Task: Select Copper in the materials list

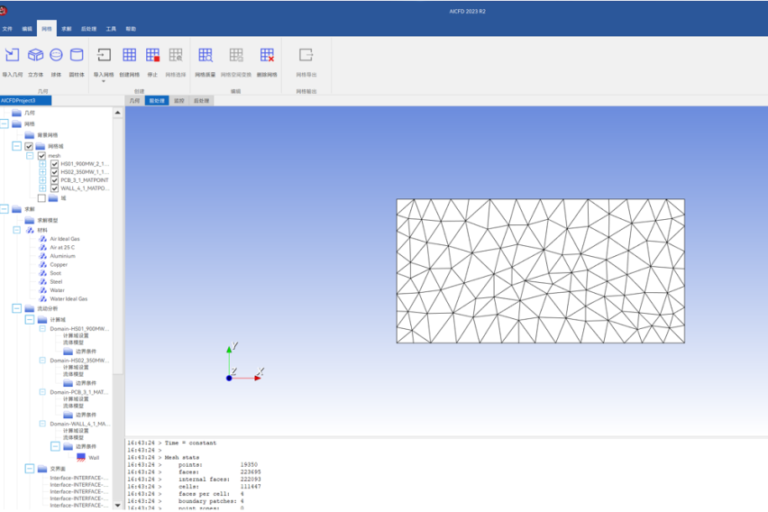Action: pos(59,265)
